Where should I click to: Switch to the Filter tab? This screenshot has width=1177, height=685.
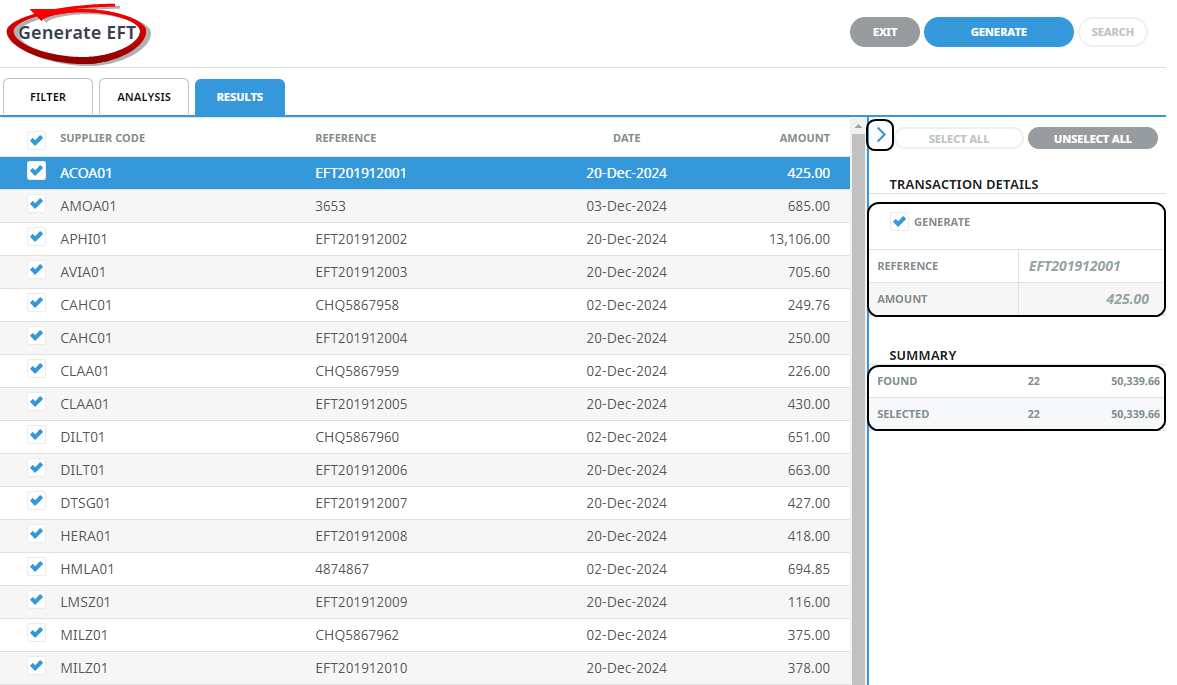48,97
